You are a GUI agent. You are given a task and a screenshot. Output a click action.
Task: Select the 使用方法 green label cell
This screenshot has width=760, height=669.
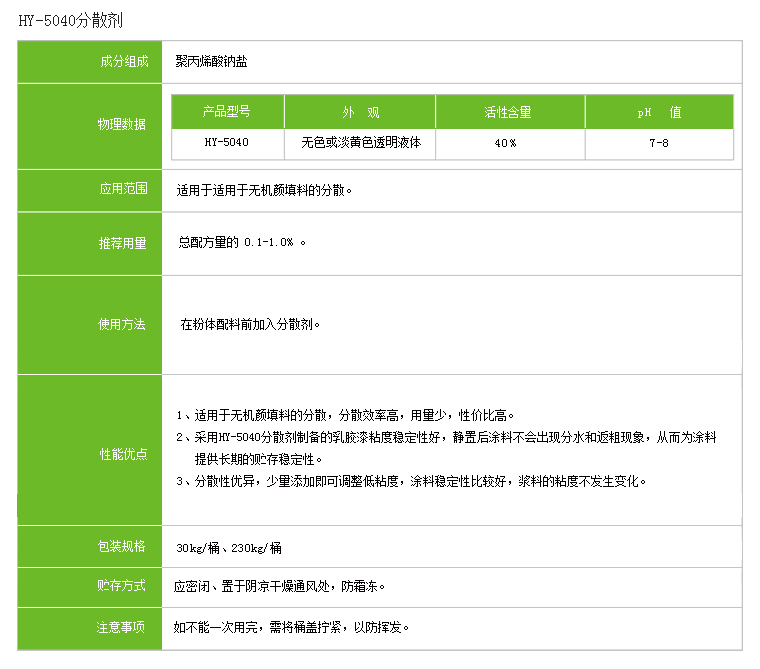121,324
